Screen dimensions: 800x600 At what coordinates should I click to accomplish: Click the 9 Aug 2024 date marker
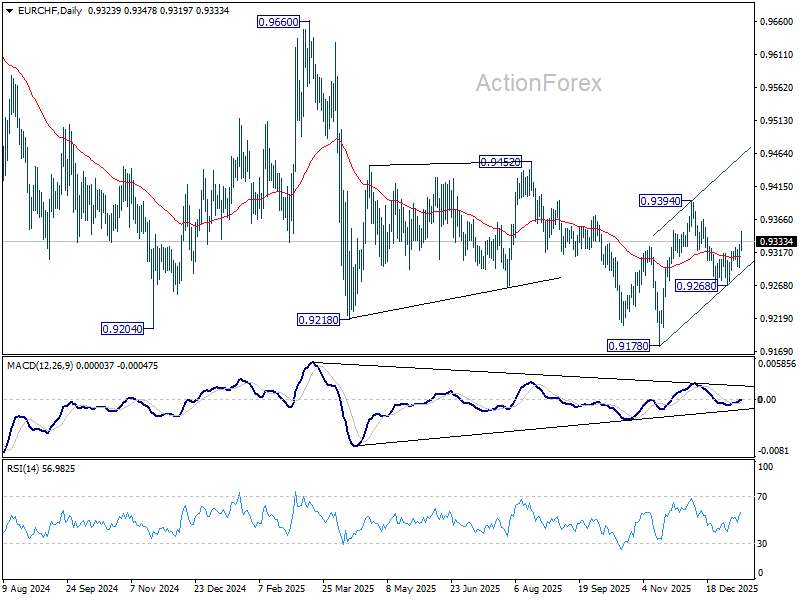point(27,589)
